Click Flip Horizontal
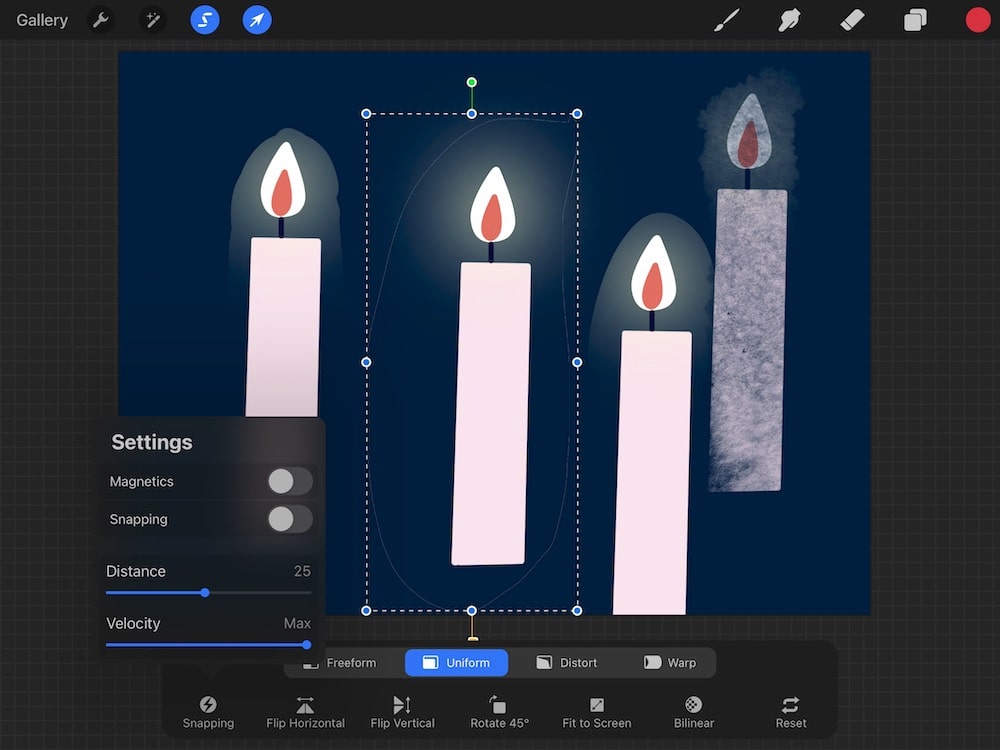 click(305, 710)
